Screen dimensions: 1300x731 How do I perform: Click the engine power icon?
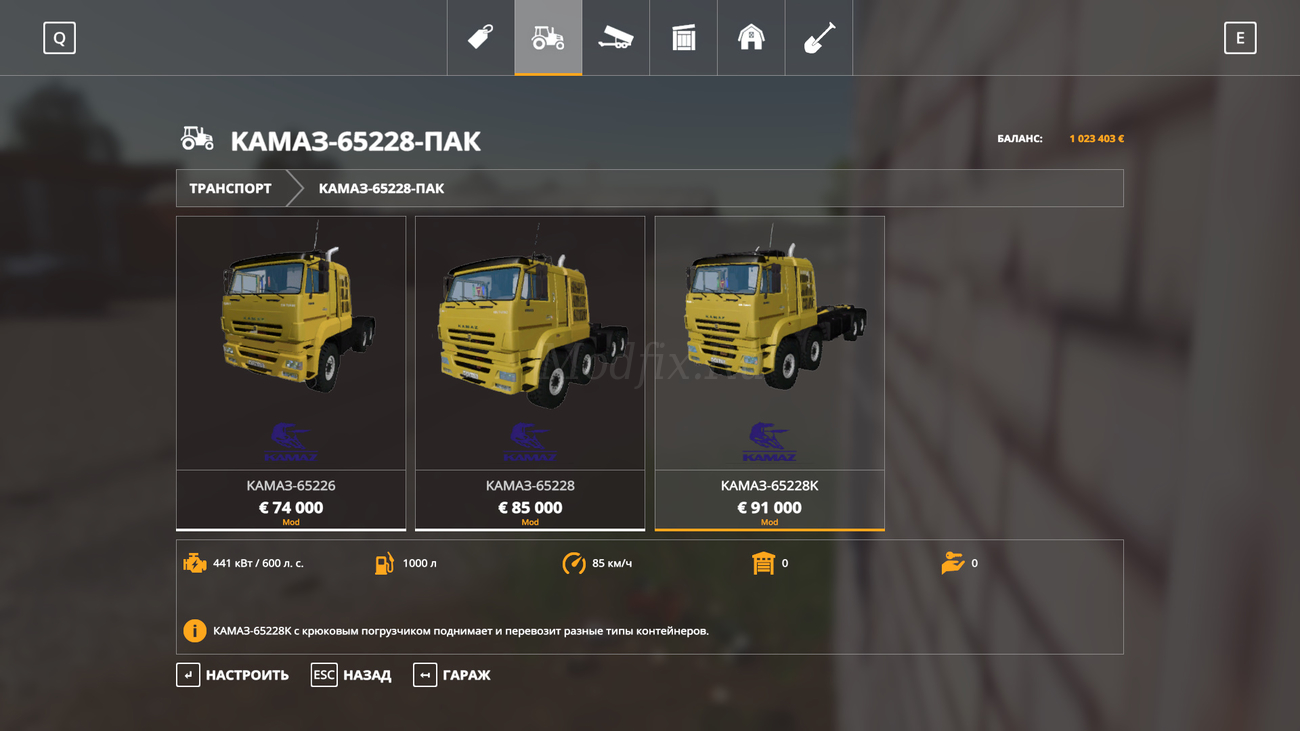[x=195, y=563]
